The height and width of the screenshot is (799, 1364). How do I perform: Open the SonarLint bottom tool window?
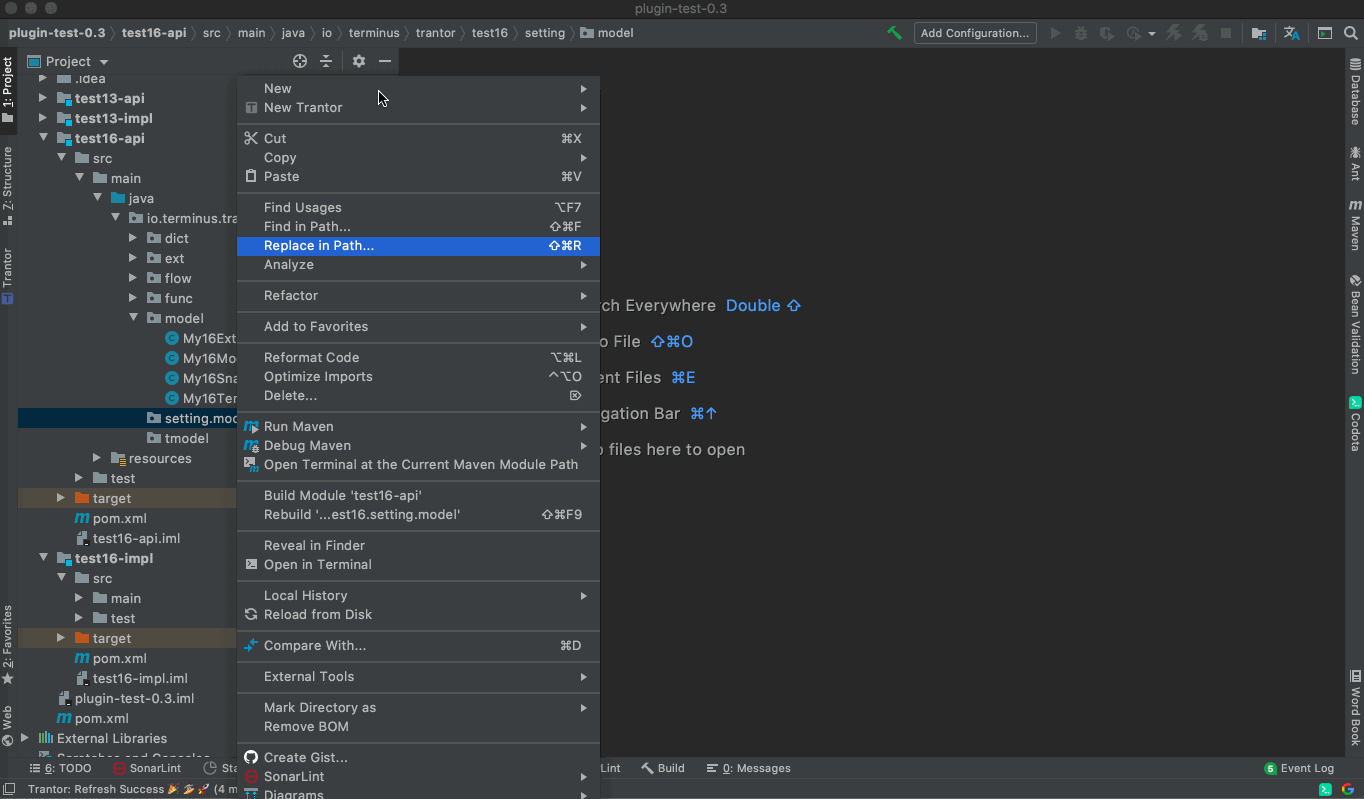coord(147,768)
